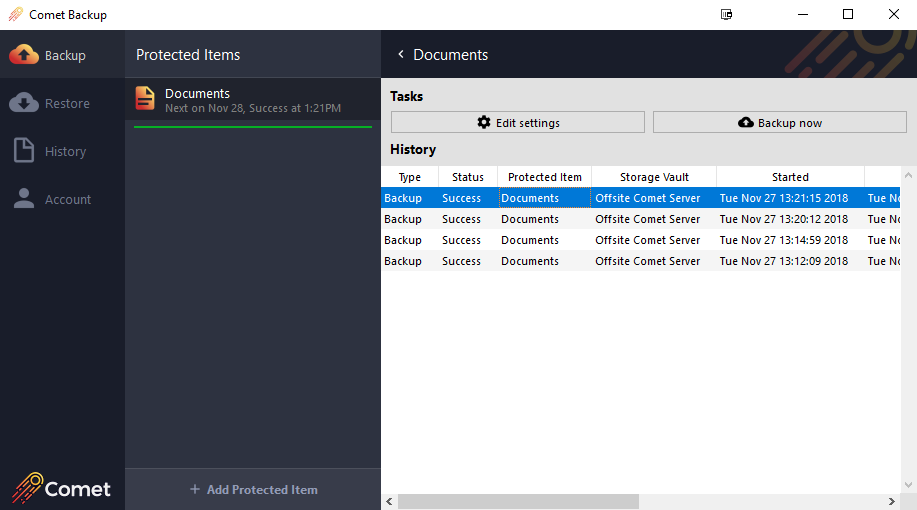Click the Backup cloud upload icon
The width and height of the screenshot is (917, 510).
(x=24, y=55)
